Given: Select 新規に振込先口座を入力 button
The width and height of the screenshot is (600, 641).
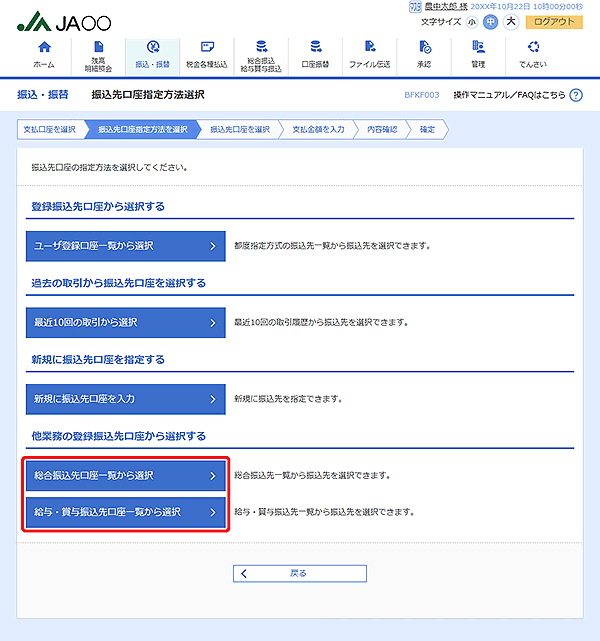Looking at the screenshot, I should tap(125, 399).
